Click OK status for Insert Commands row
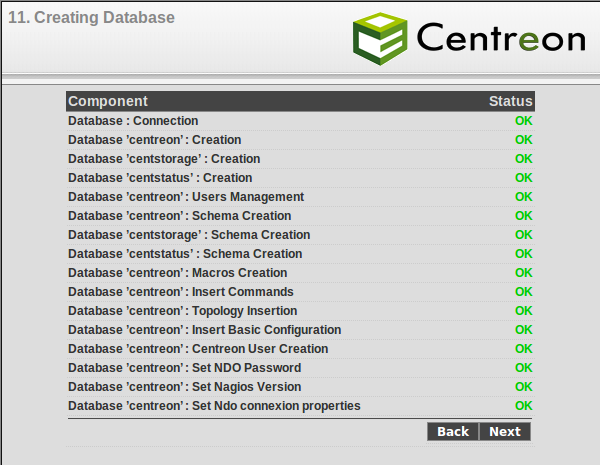 (x=523, y=292)
